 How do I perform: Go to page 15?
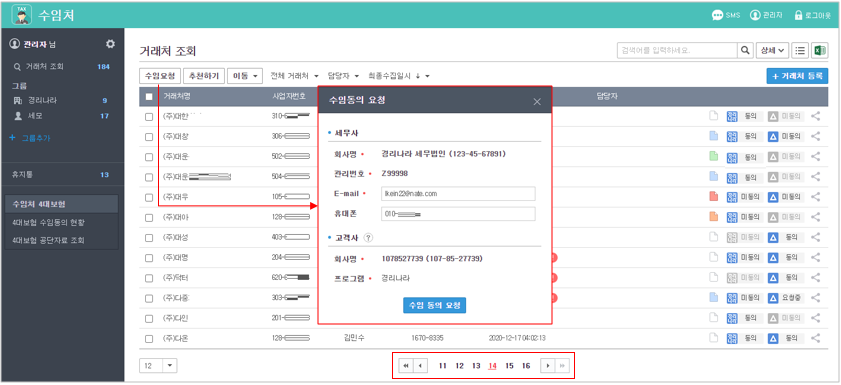(510, 366)
